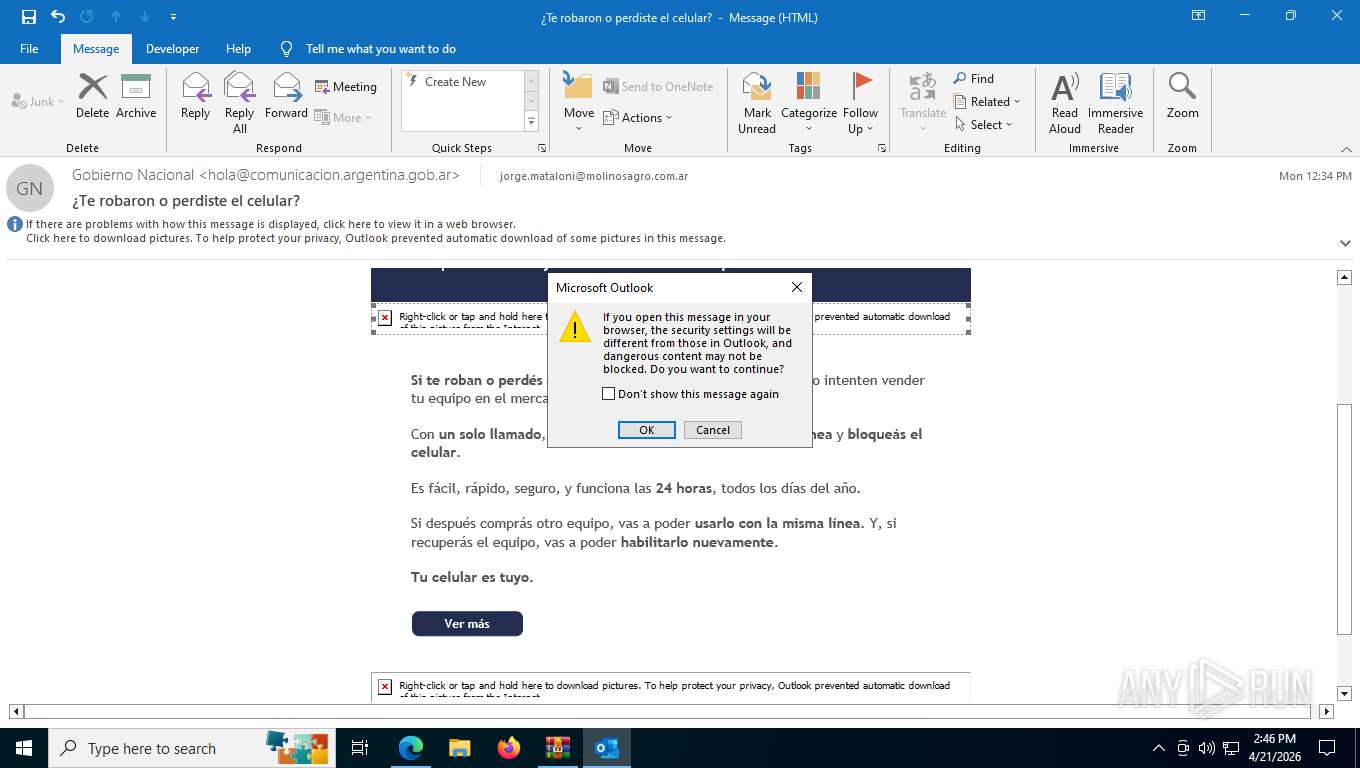Click Windows Start button
1360x768 pixels.
coord(23,748)
